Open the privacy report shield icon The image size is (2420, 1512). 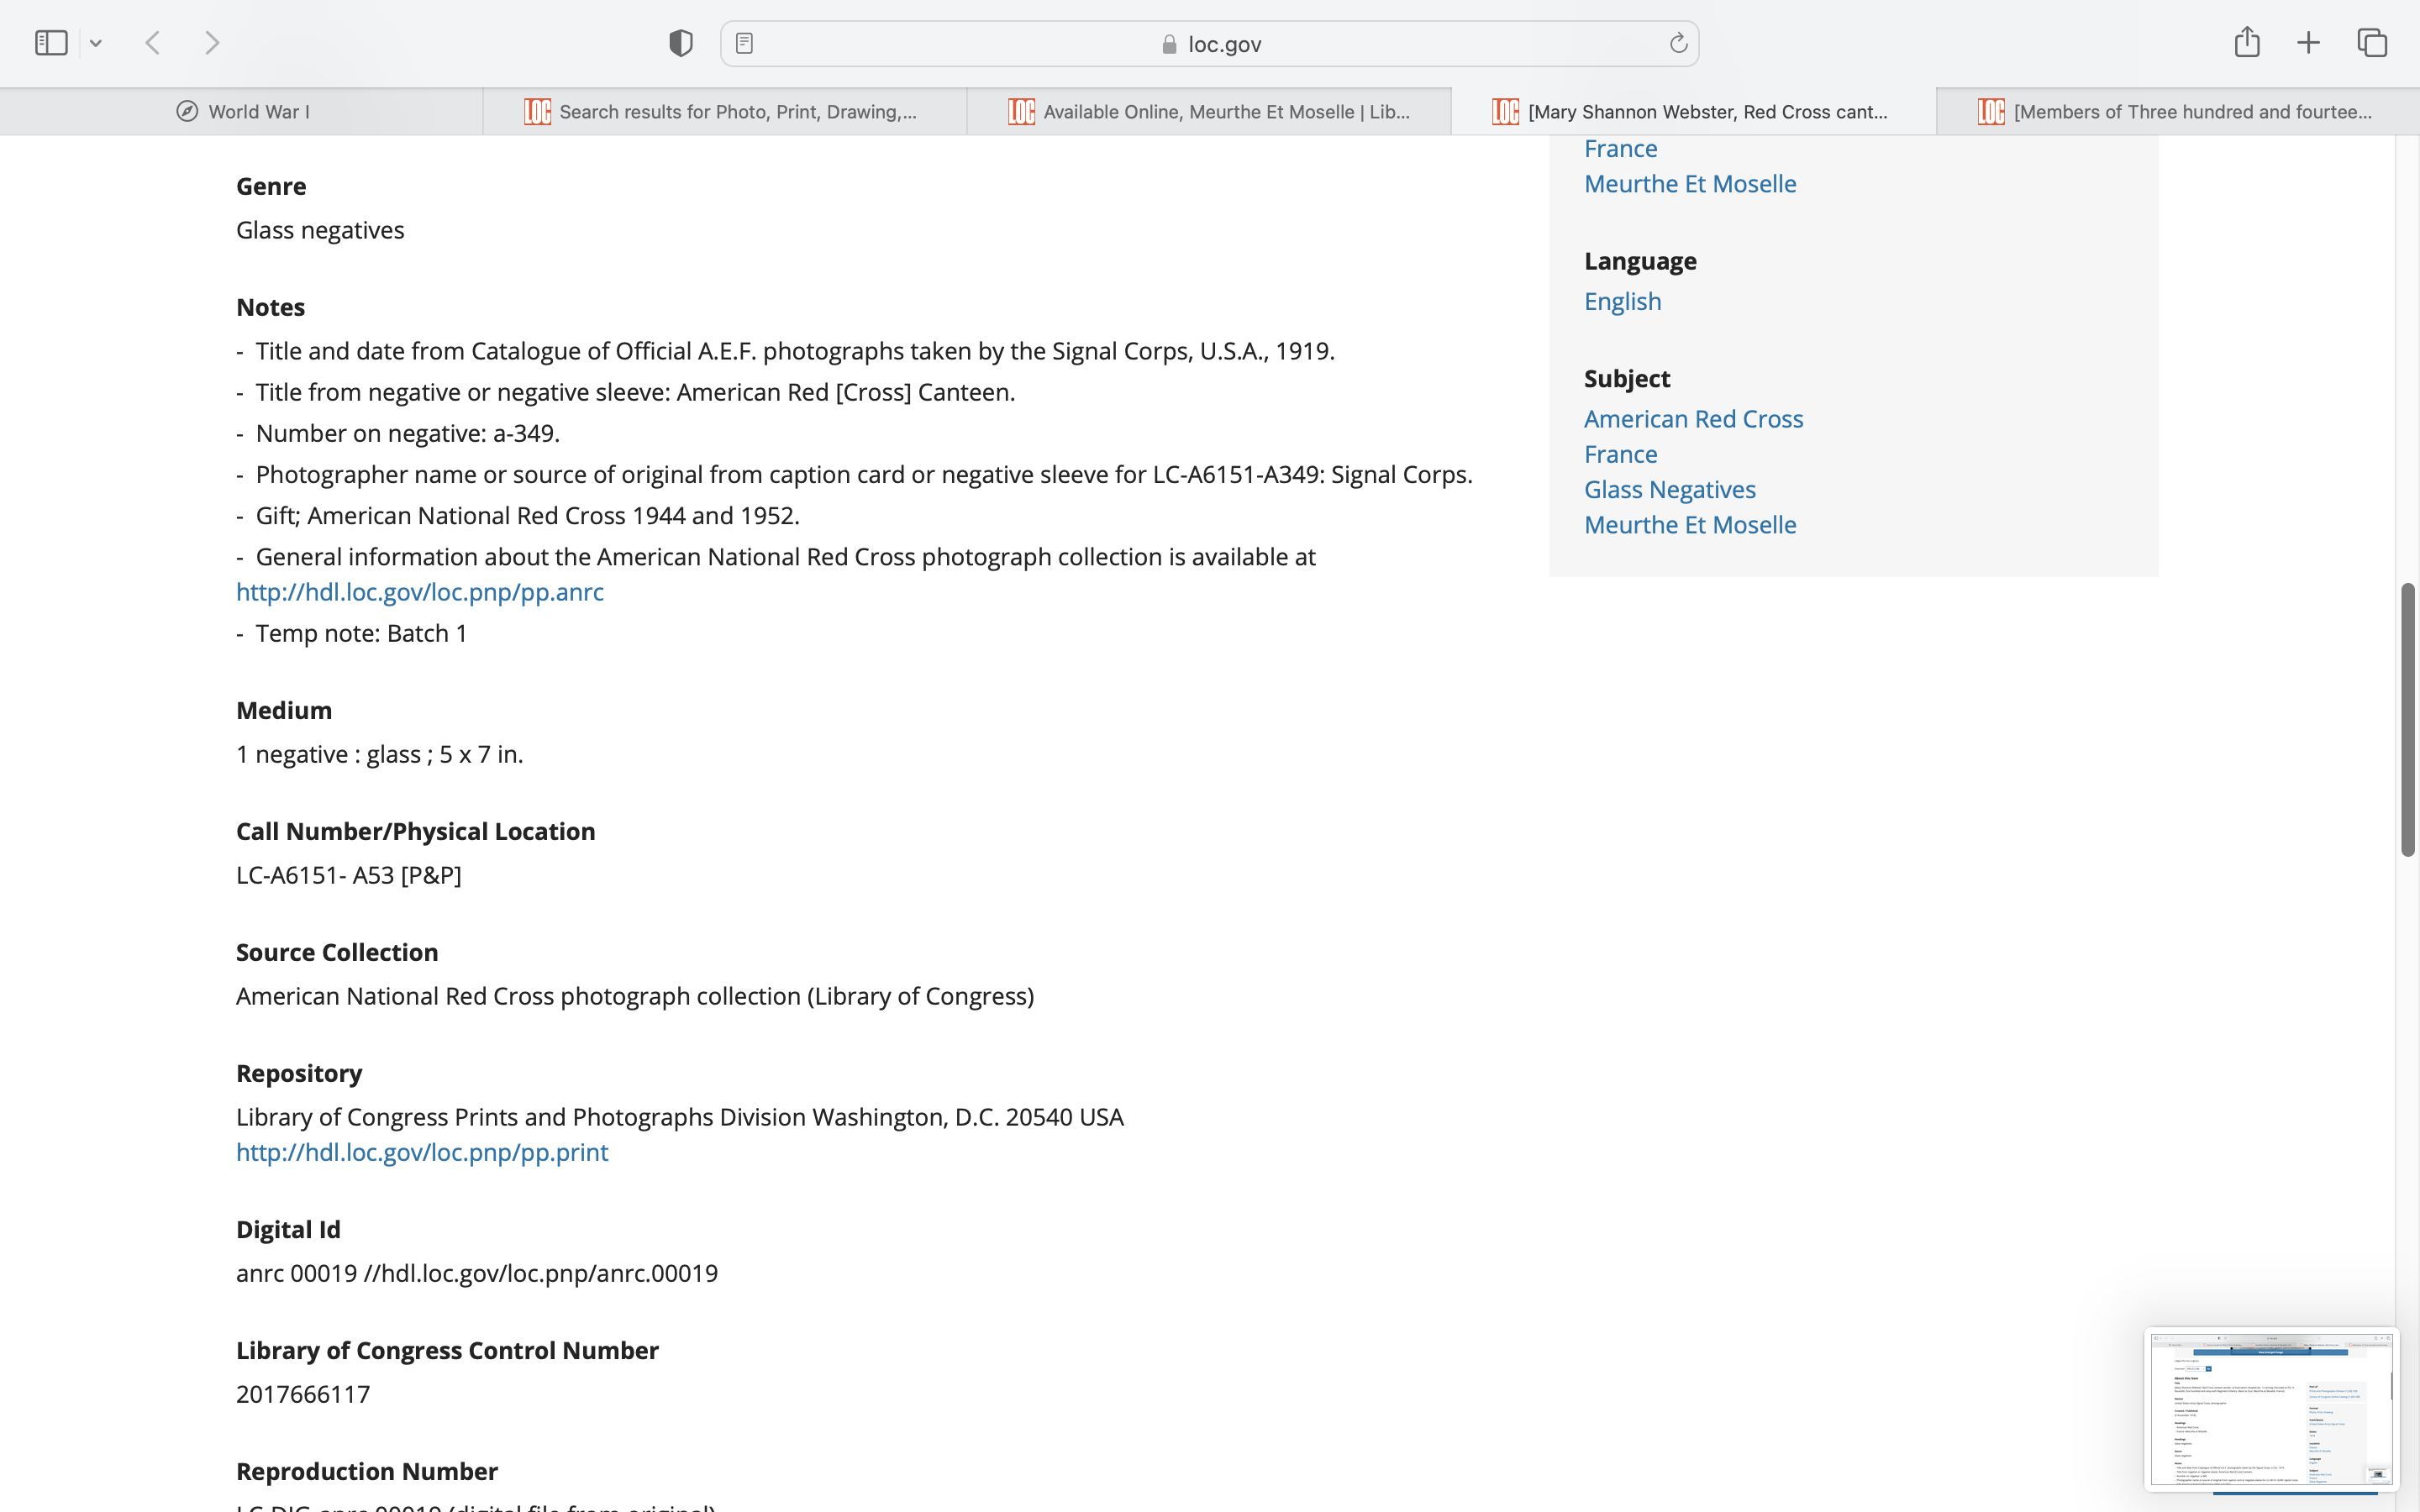681,43
